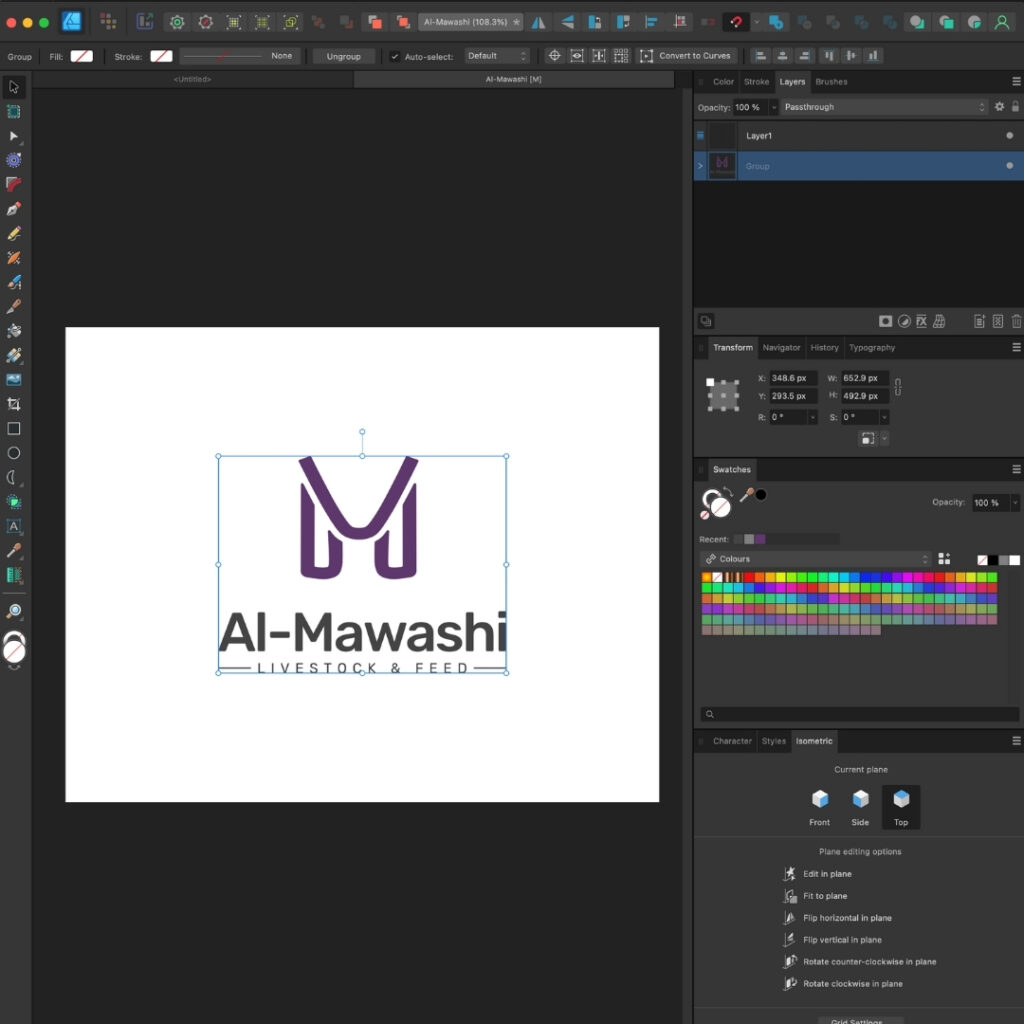Delete layer using the trash icon
Screen dimensions: 1024x1024
point(1016,321)
